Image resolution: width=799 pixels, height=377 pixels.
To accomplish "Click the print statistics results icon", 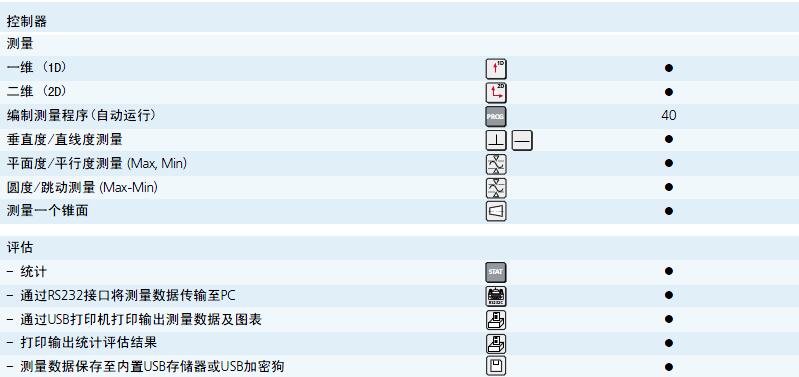I will pos(496,344).
